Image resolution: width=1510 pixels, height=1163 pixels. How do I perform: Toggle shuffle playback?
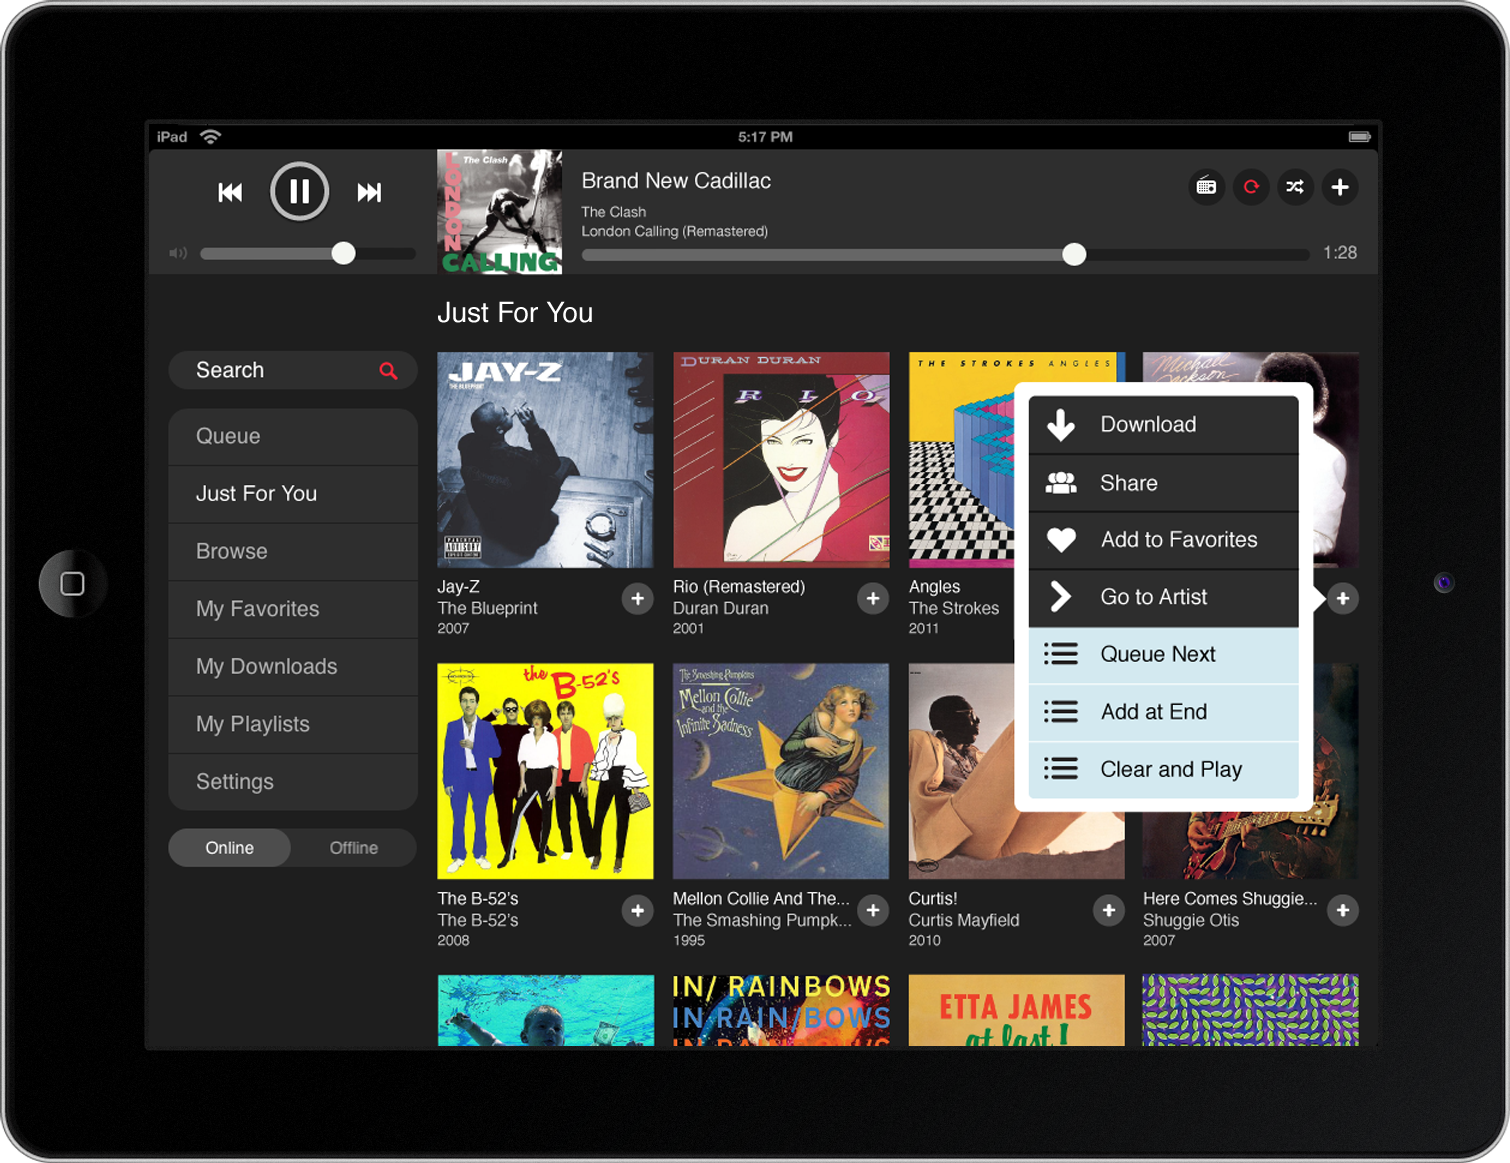(x=1295, y=187)
